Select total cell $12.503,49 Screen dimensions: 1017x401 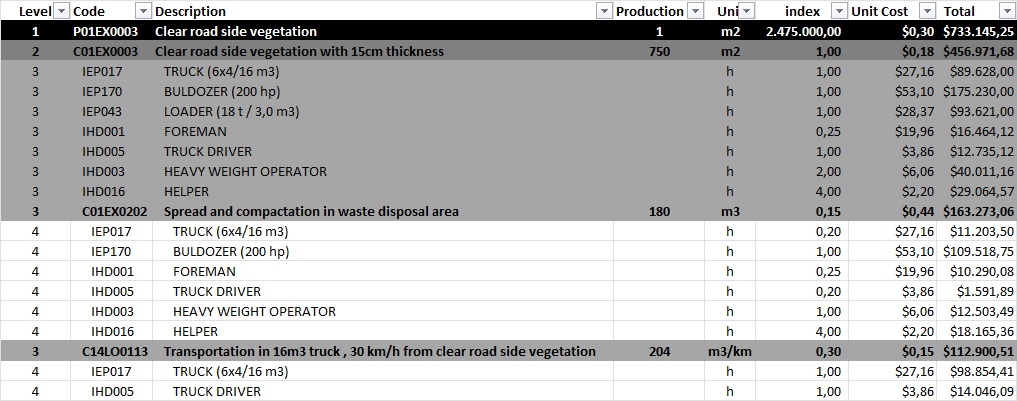(x=982, y=311)
